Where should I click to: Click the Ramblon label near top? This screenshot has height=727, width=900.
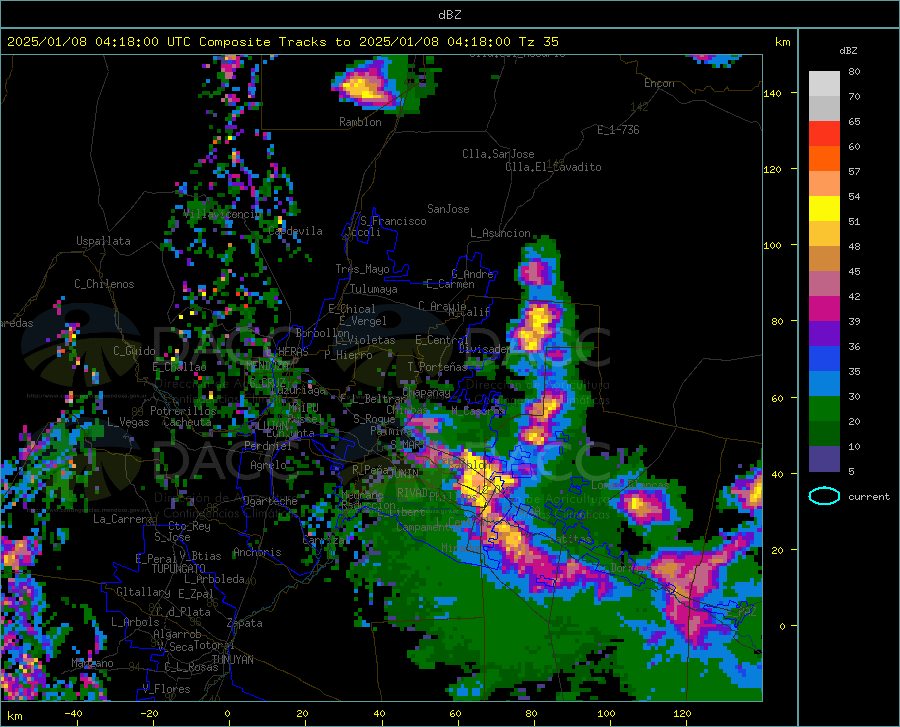pos(360,122)
